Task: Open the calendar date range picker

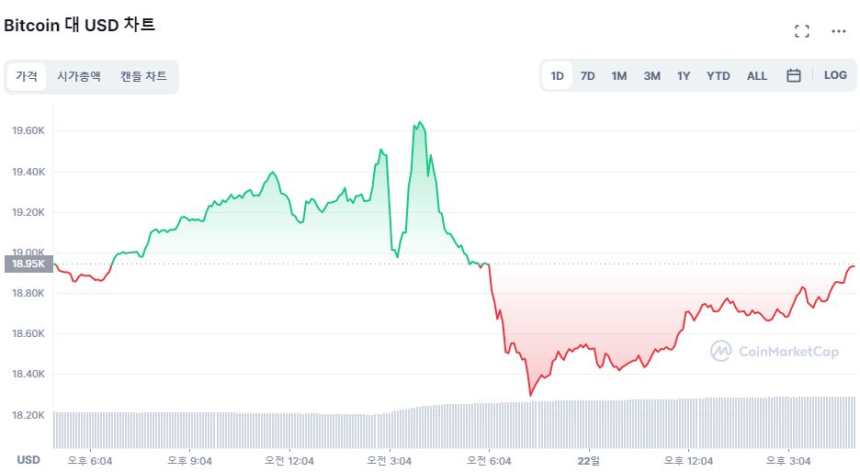Action: coord(793,75)
